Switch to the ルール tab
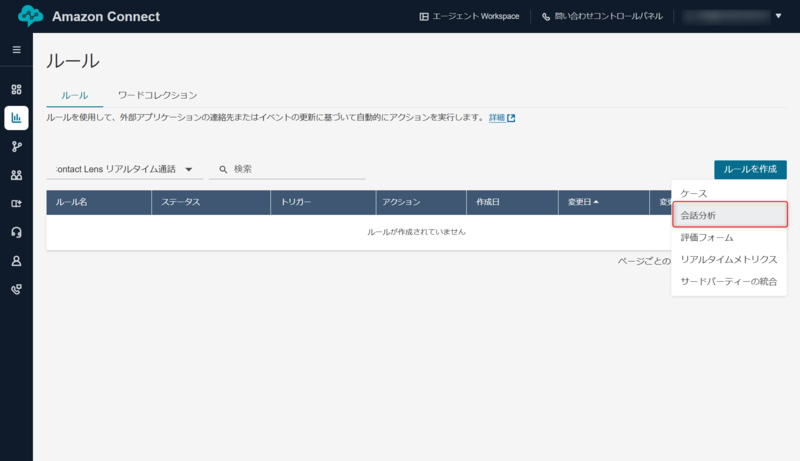Image resolution: width=800 pixels, height=461 pixels. click(x=74, y=95)
